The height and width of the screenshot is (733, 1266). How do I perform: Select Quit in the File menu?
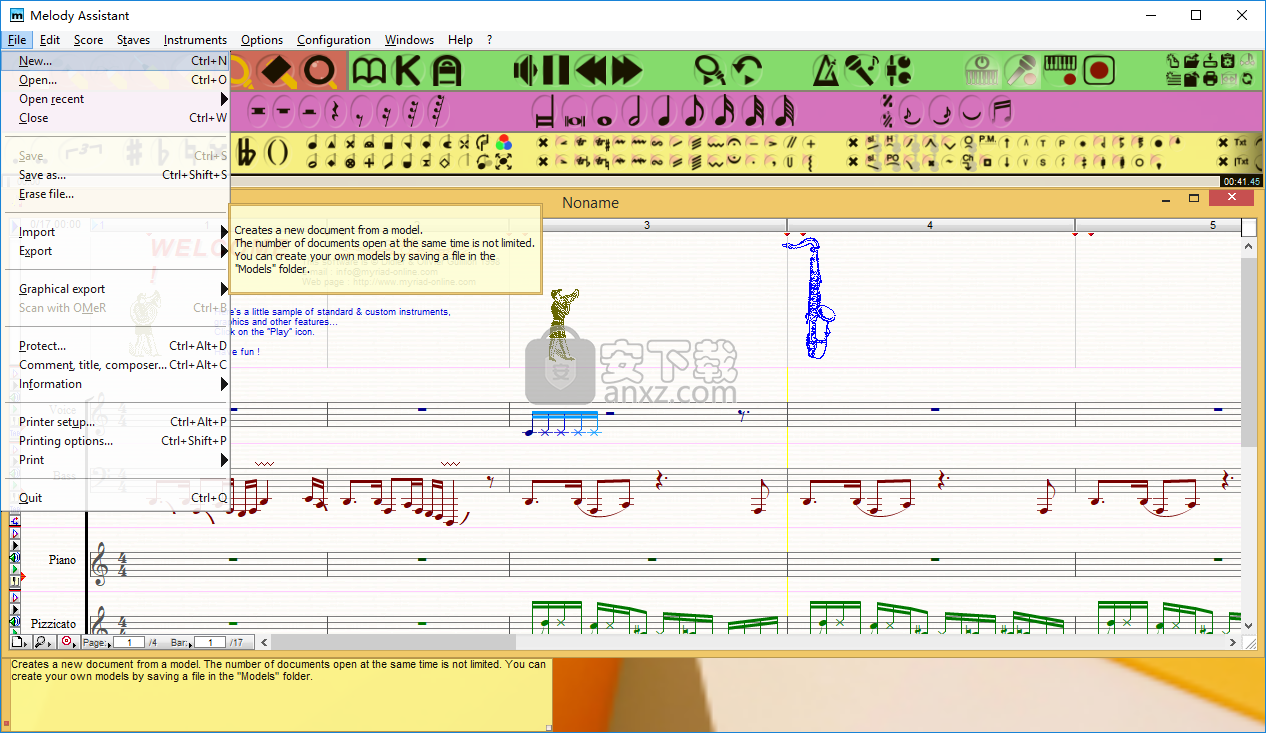116,498
